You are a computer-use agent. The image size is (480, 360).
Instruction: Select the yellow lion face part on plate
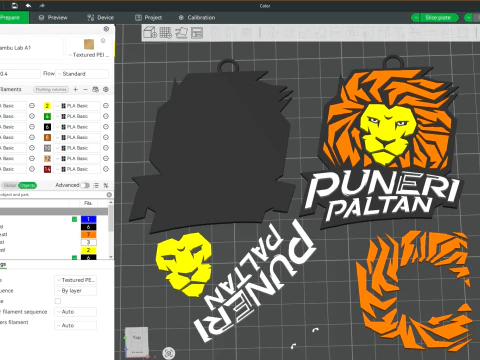pos(184,265)
